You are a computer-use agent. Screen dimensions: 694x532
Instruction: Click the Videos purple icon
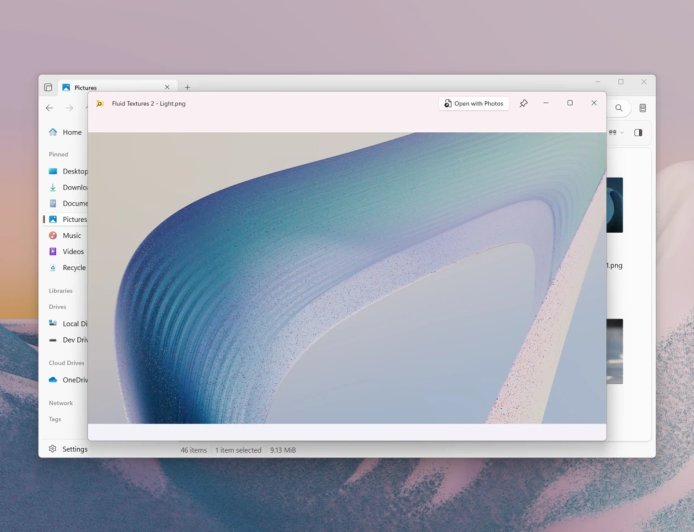point(53,251)
